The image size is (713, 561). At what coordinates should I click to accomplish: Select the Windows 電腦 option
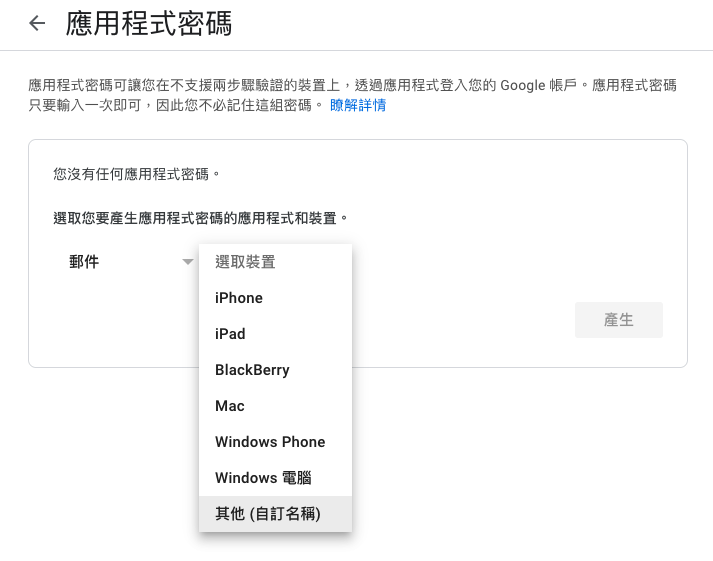click(263, 478)
